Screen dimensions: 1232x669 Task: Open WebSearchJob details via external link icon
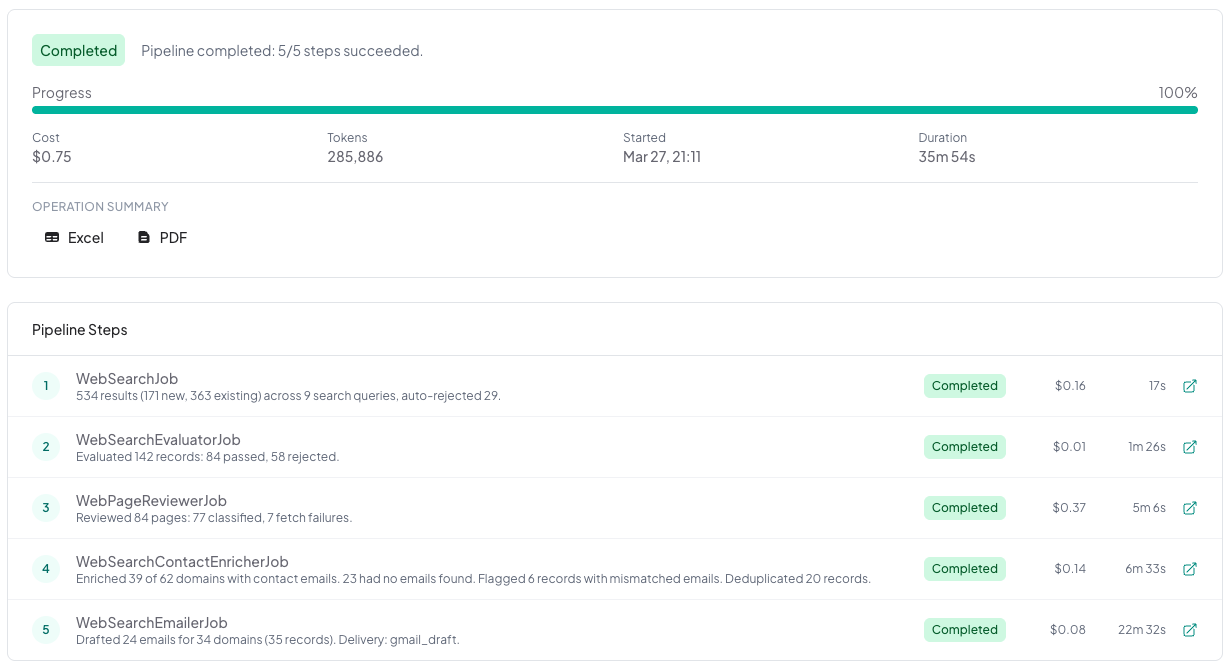coord(1190,386)
